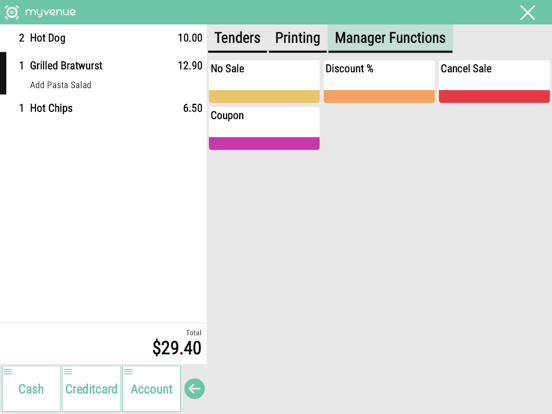This screenshot has height=414, width=552.
Task: Switch to the Tenders tab
Action: (x=237, y=38)
